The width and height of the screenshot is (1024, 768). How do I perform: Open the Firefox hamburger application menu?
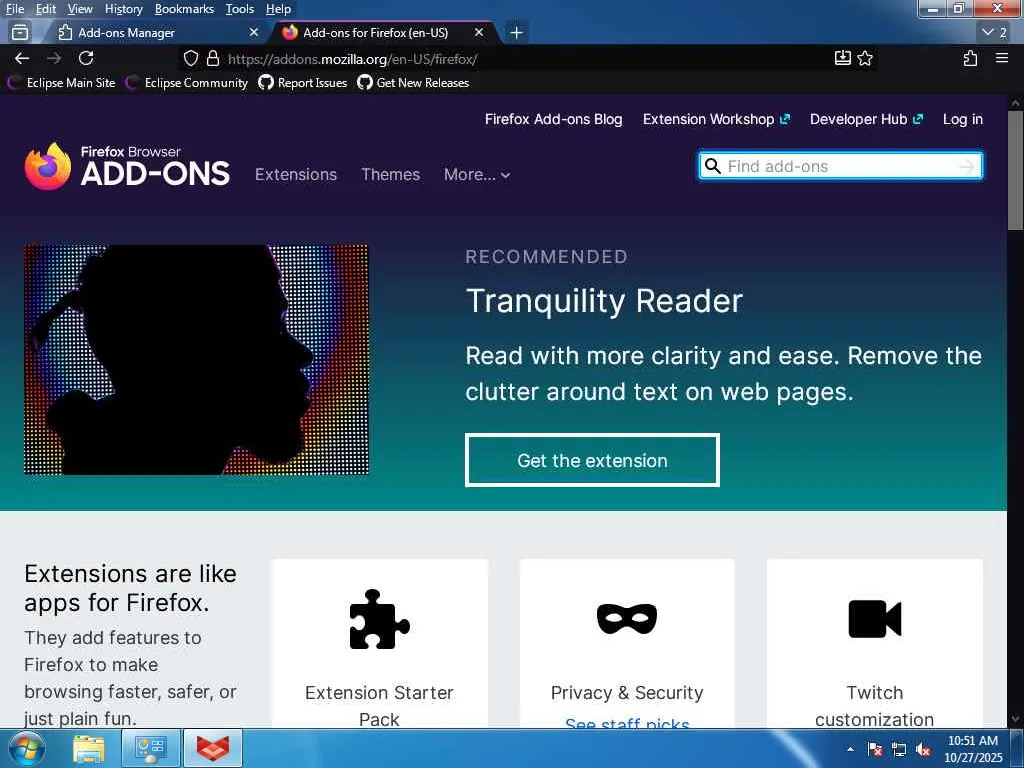pyautogui.click(x=1002, y=59)
